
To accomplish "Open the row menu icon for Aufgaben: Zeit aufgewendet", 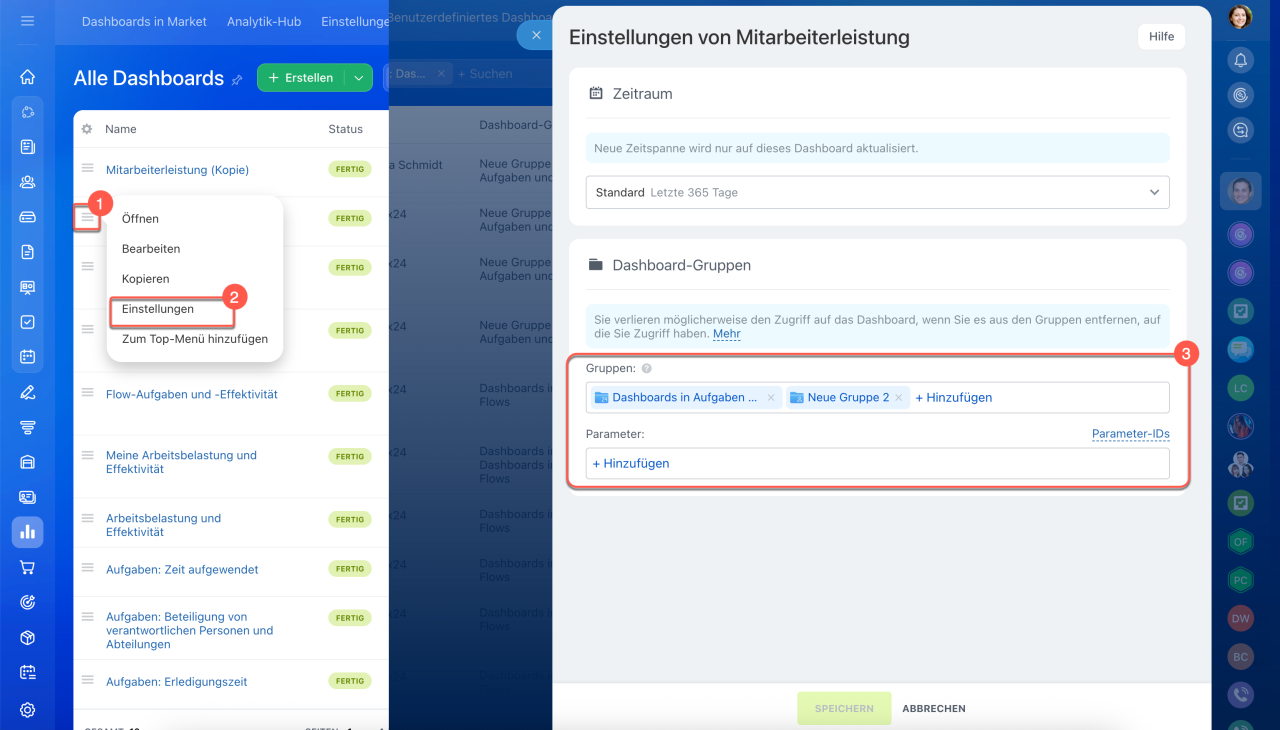I will [88, 567].
